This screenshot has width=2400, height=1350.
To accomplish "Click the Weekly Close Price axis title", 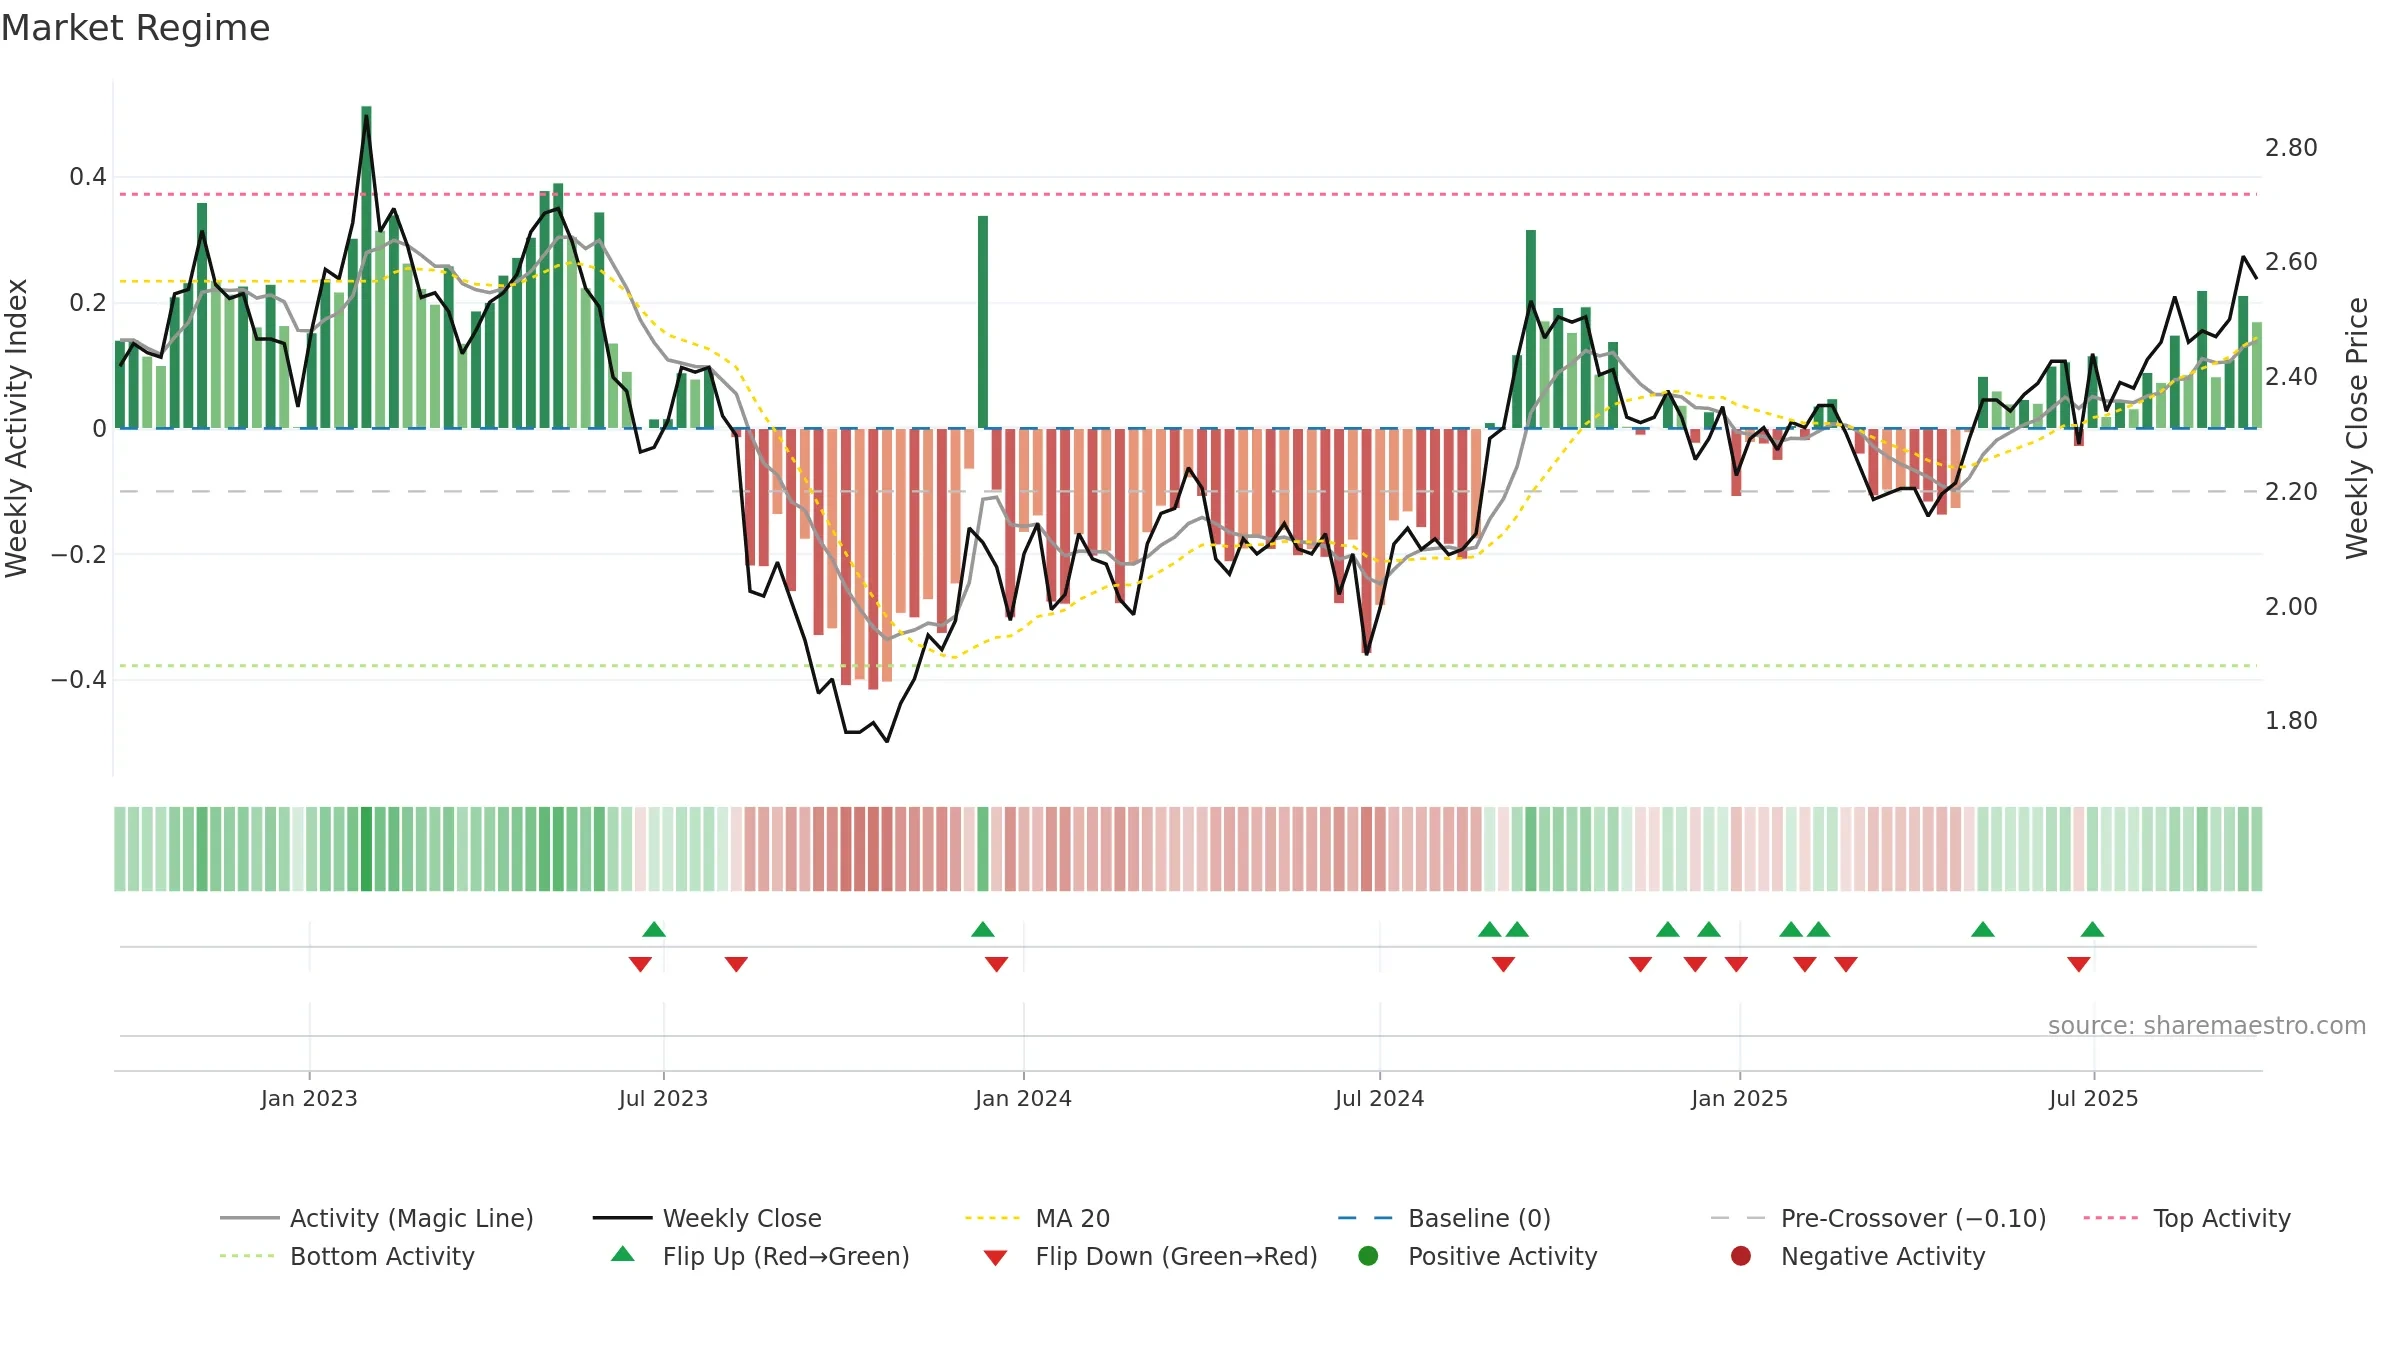I will [2357, 428].
